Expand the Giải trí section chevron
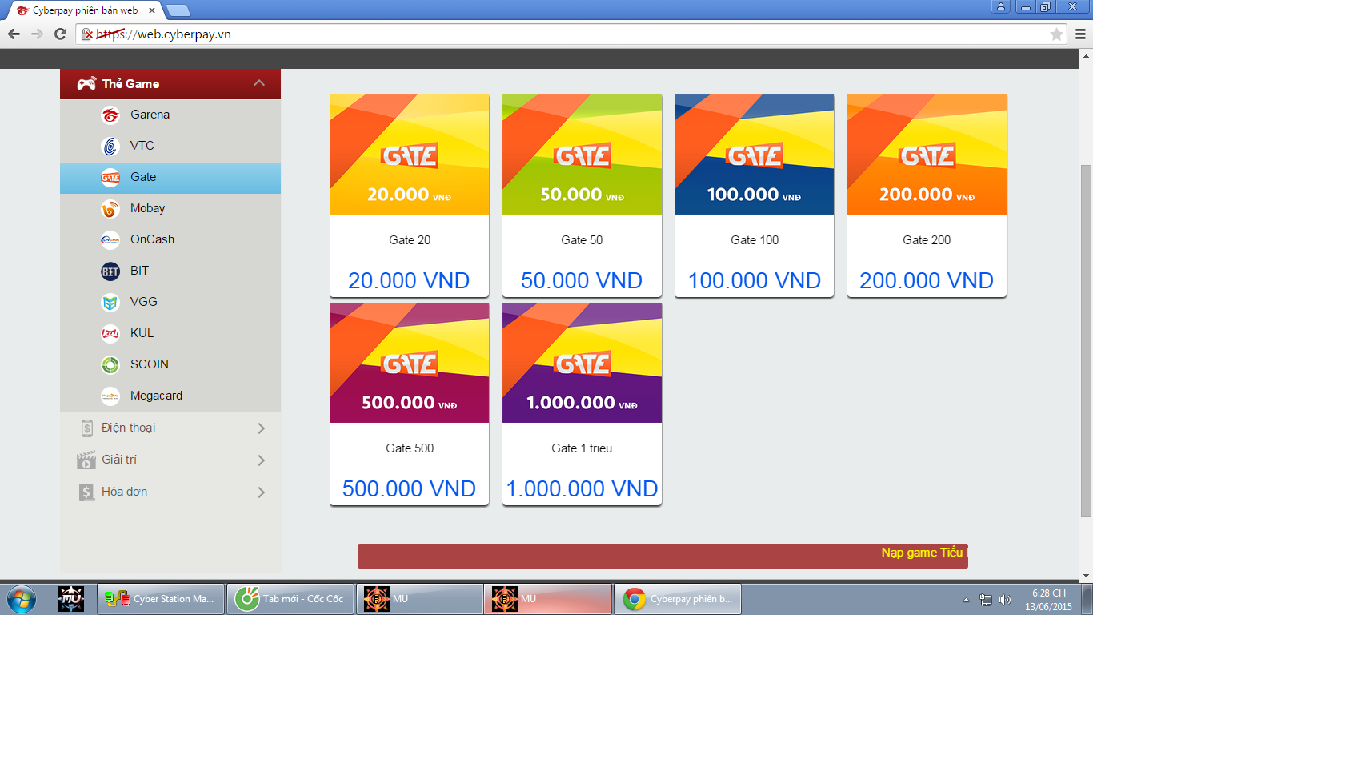 click(x=261, y=460)
